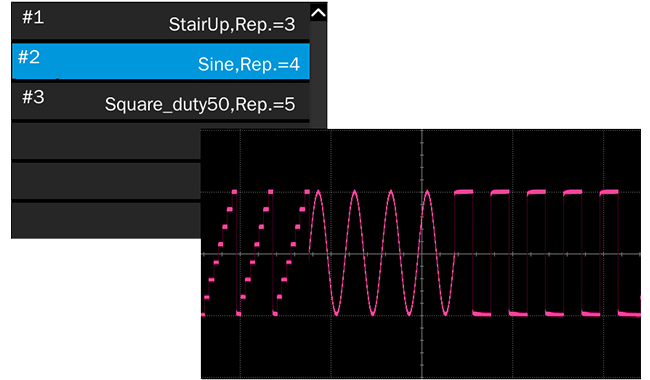Click the first sine wave peak
The height and width of the screenshot is (380, 650).
click(x=318, y=192)
